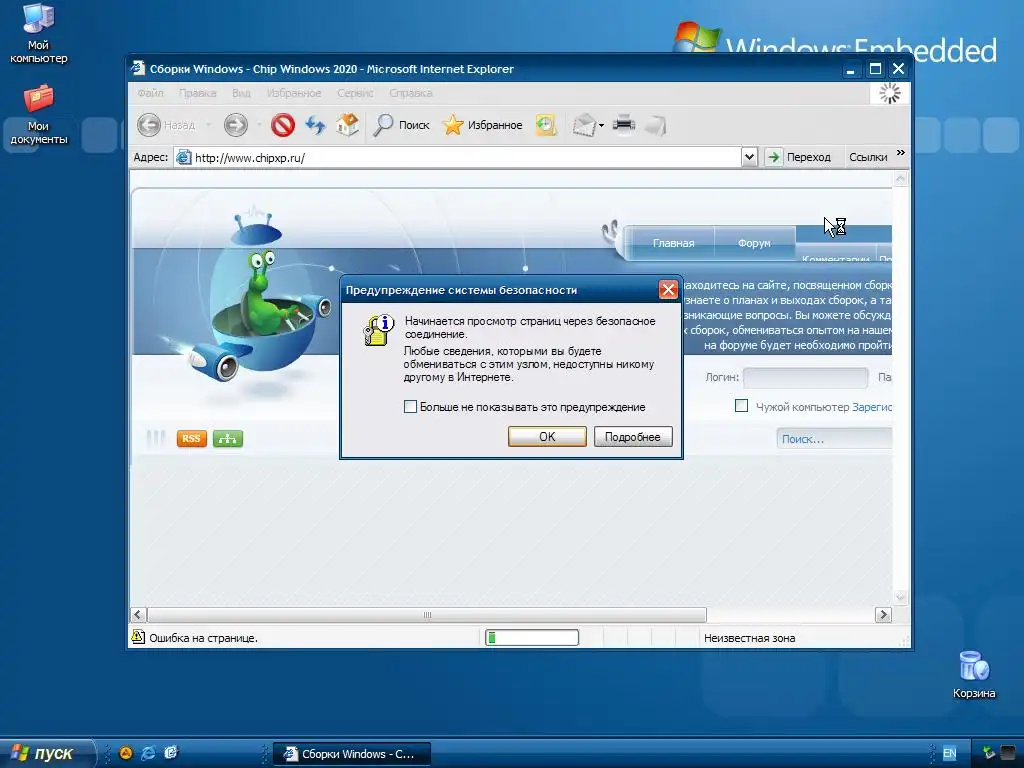The width and height of the screenshot is (1024, 768).
Task: Open Мои документы desktop icon
Action: [39, 114]
